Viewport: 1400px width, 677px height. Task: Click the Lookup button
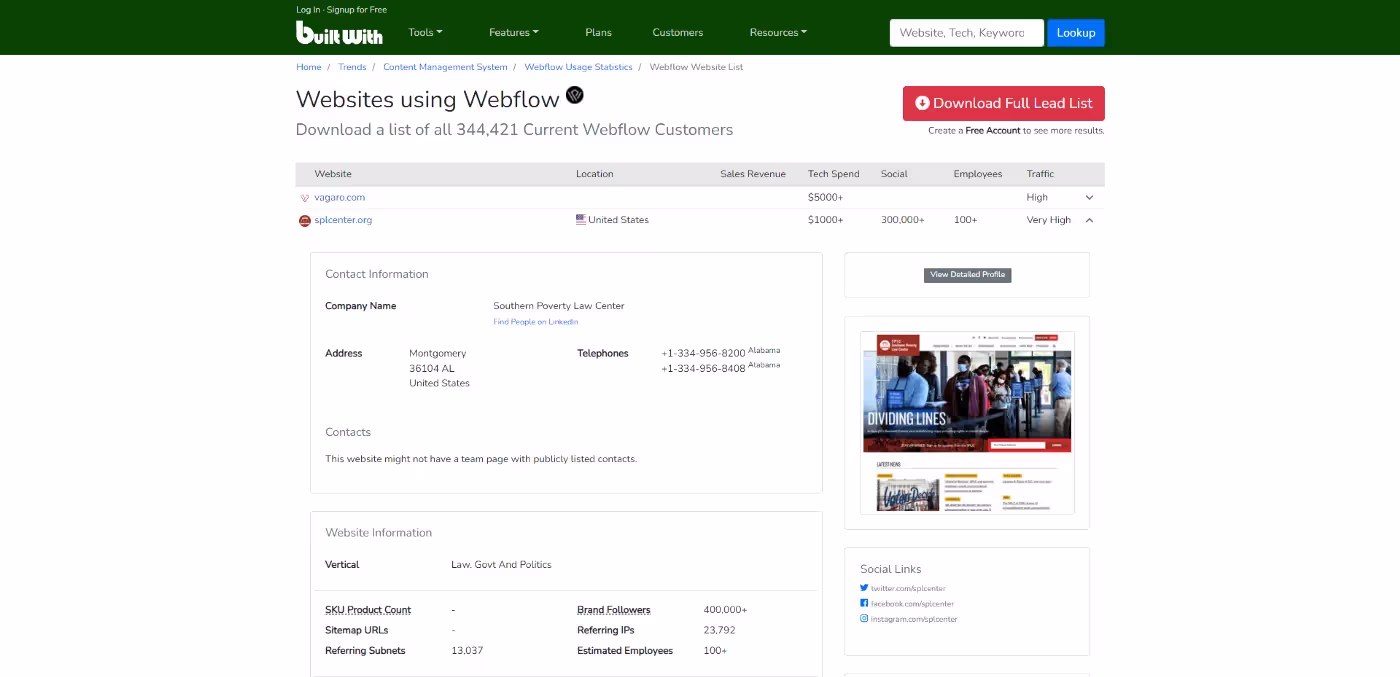1076,33
